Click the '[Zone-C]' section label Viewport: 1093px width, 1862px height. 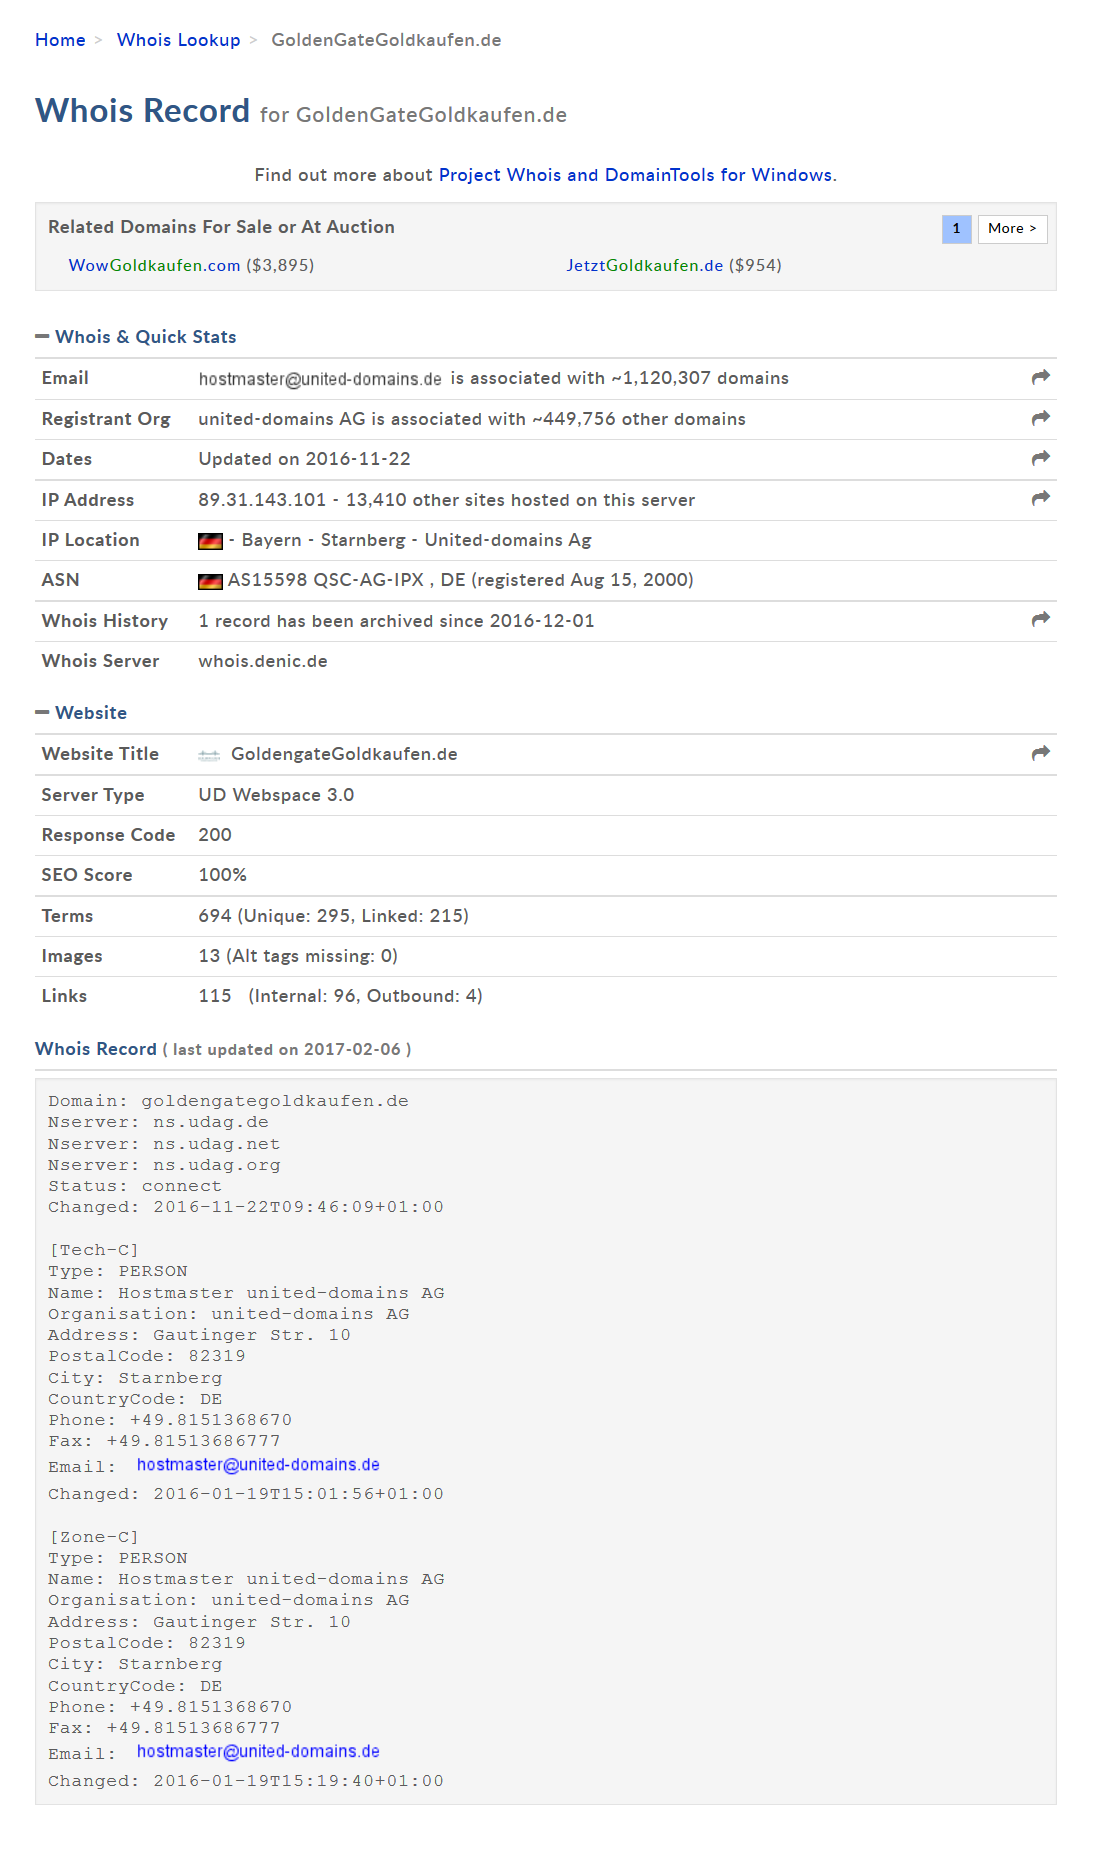click(94, 1537)
